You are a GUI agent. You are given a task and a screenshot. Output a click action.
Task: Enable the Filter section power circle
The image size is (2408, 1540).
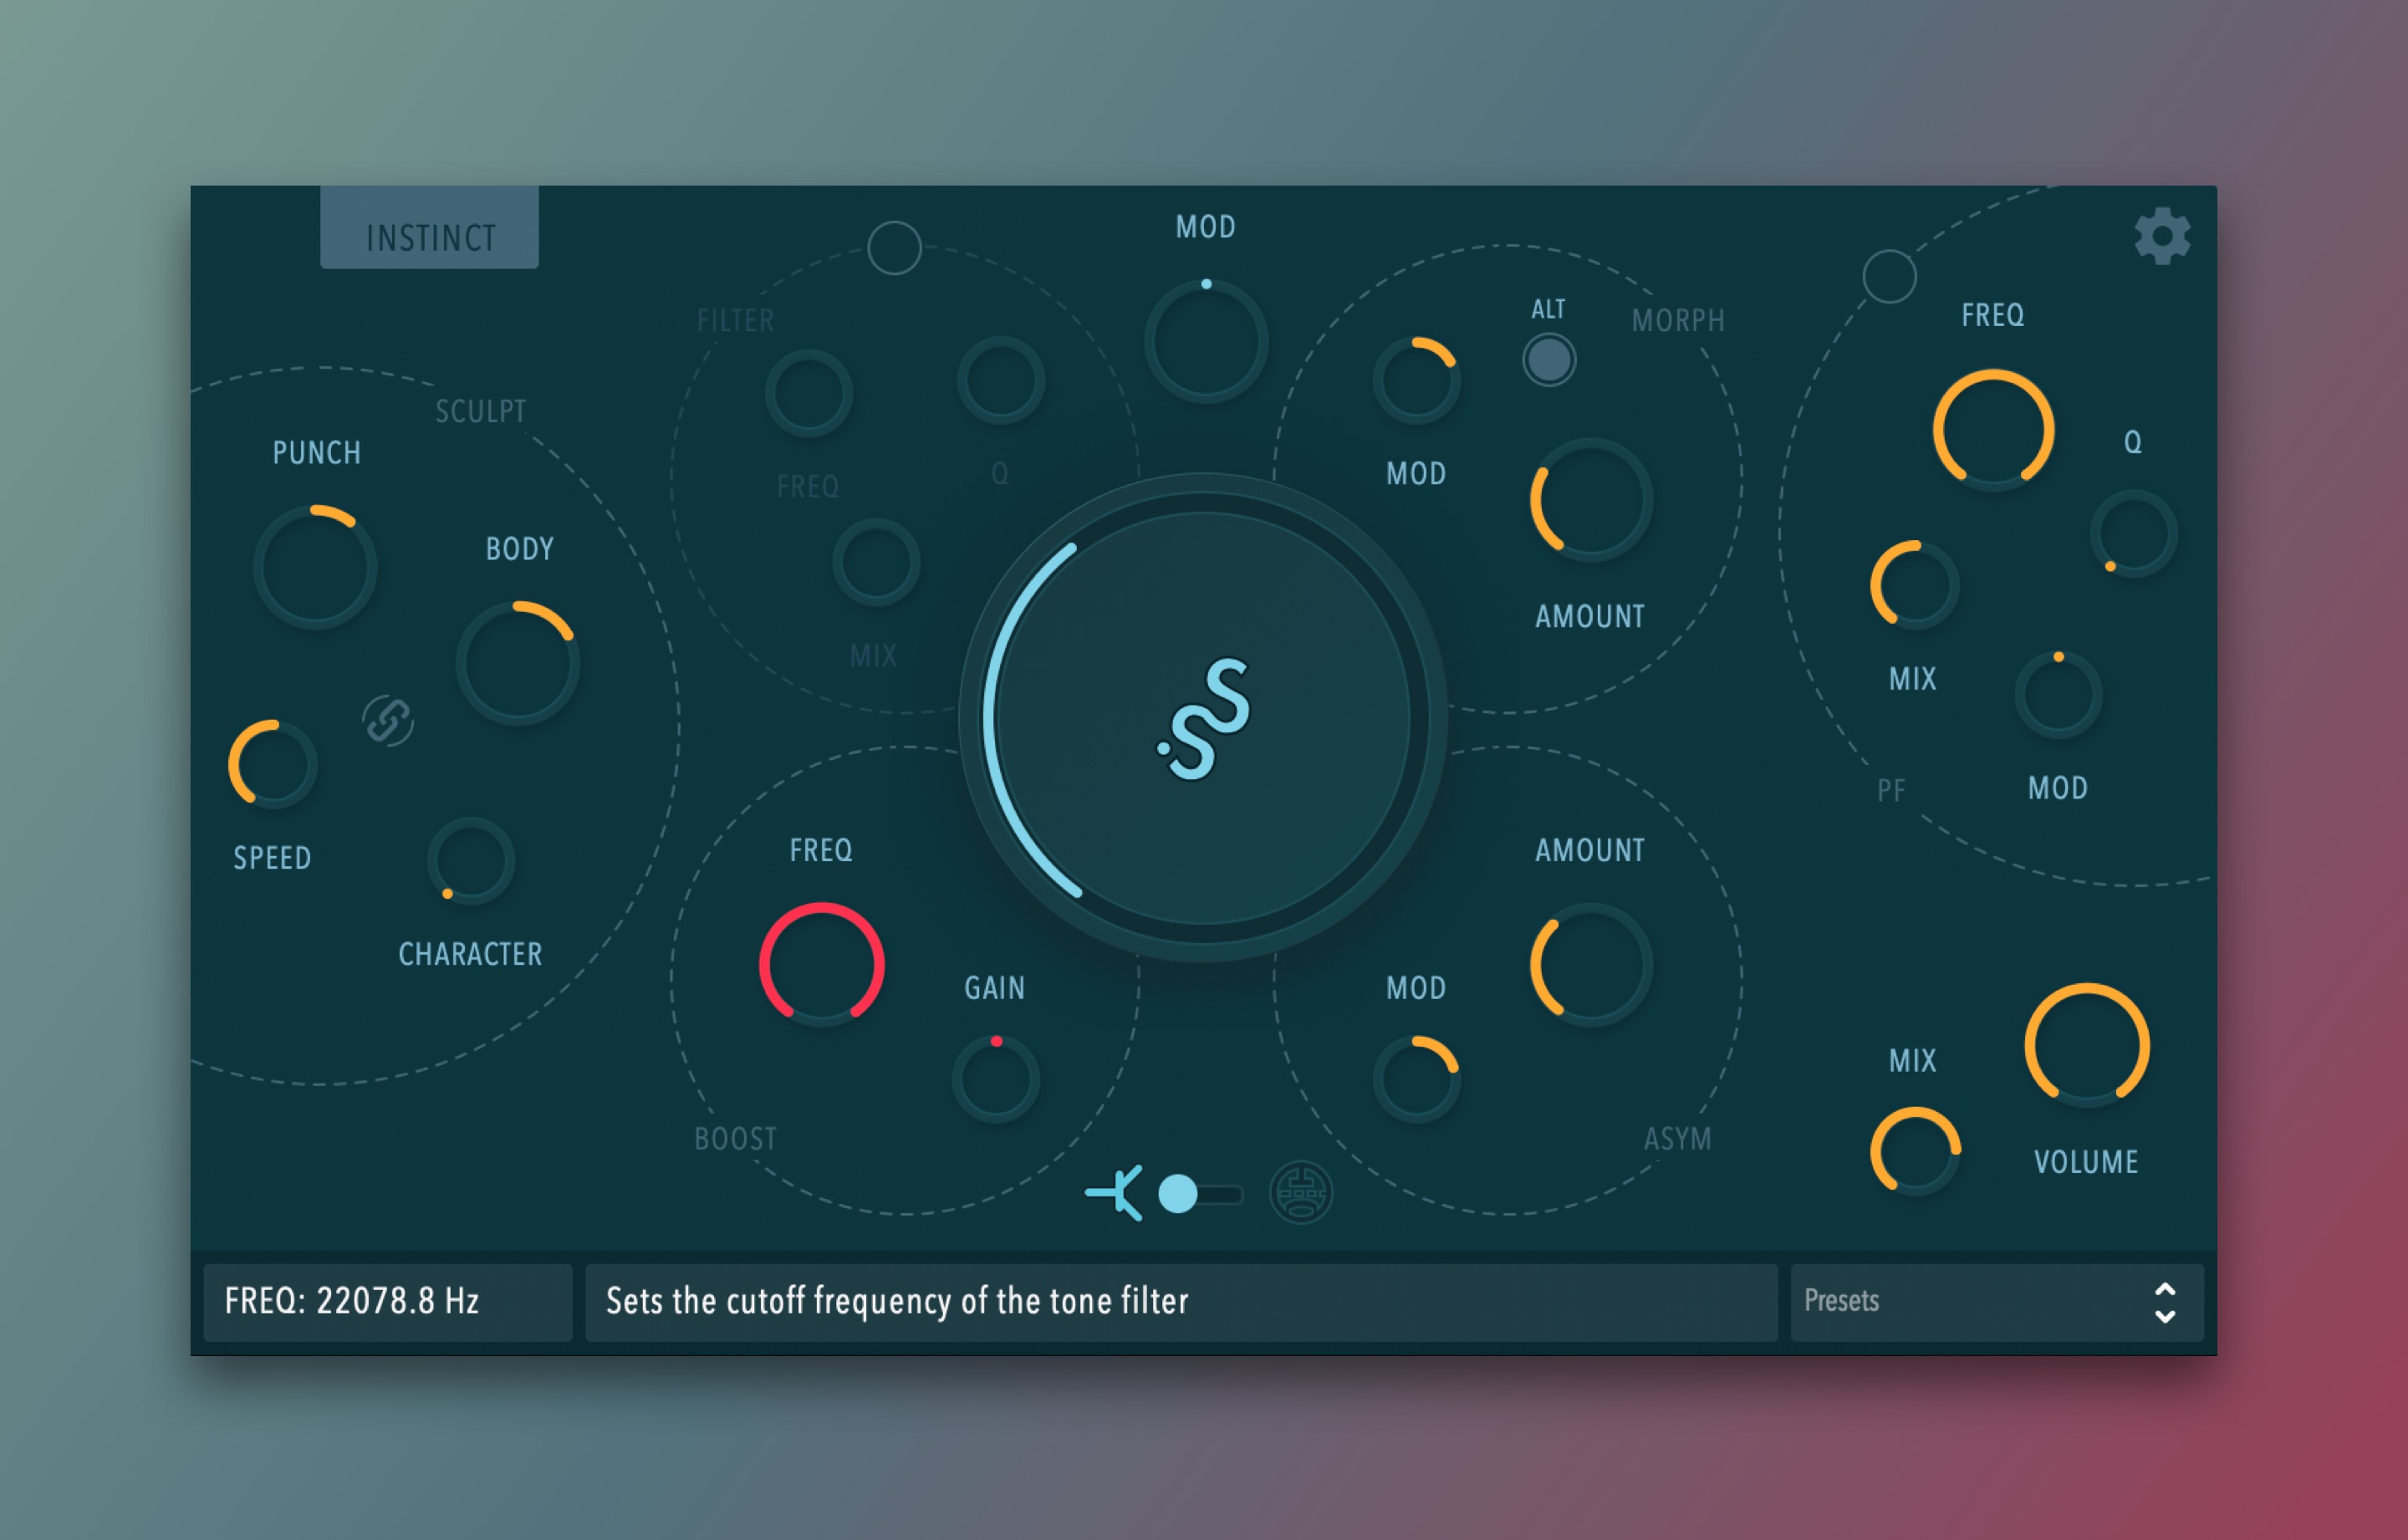click(894, 248)
